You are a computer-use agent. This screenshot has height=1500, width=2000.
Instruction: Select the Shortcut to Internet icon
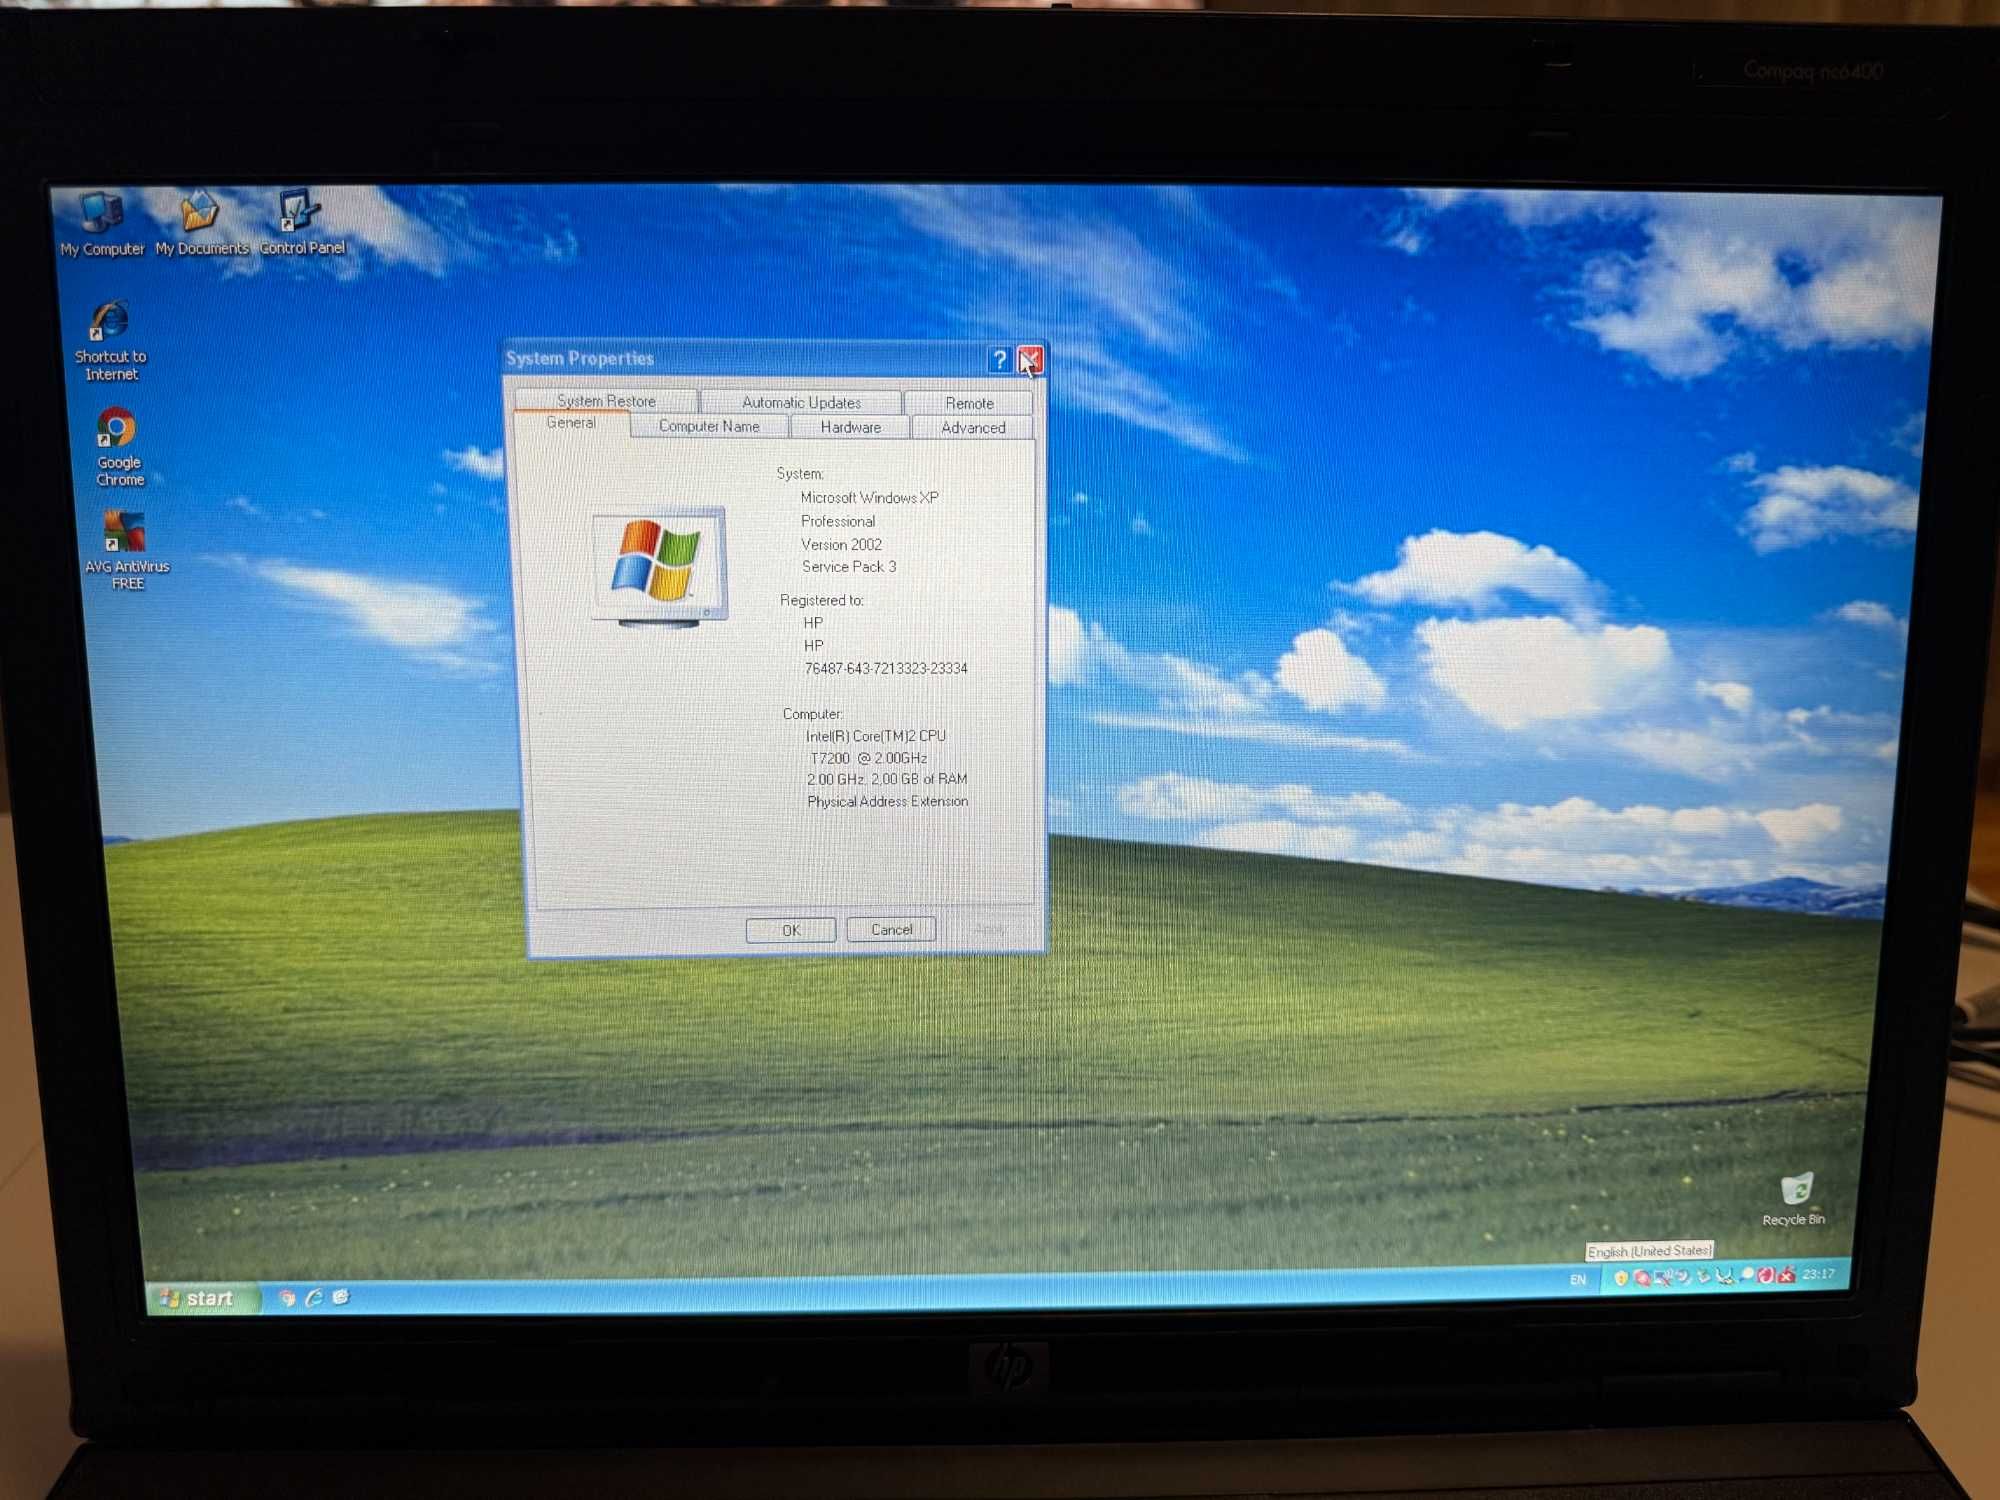tap(111, 341)
